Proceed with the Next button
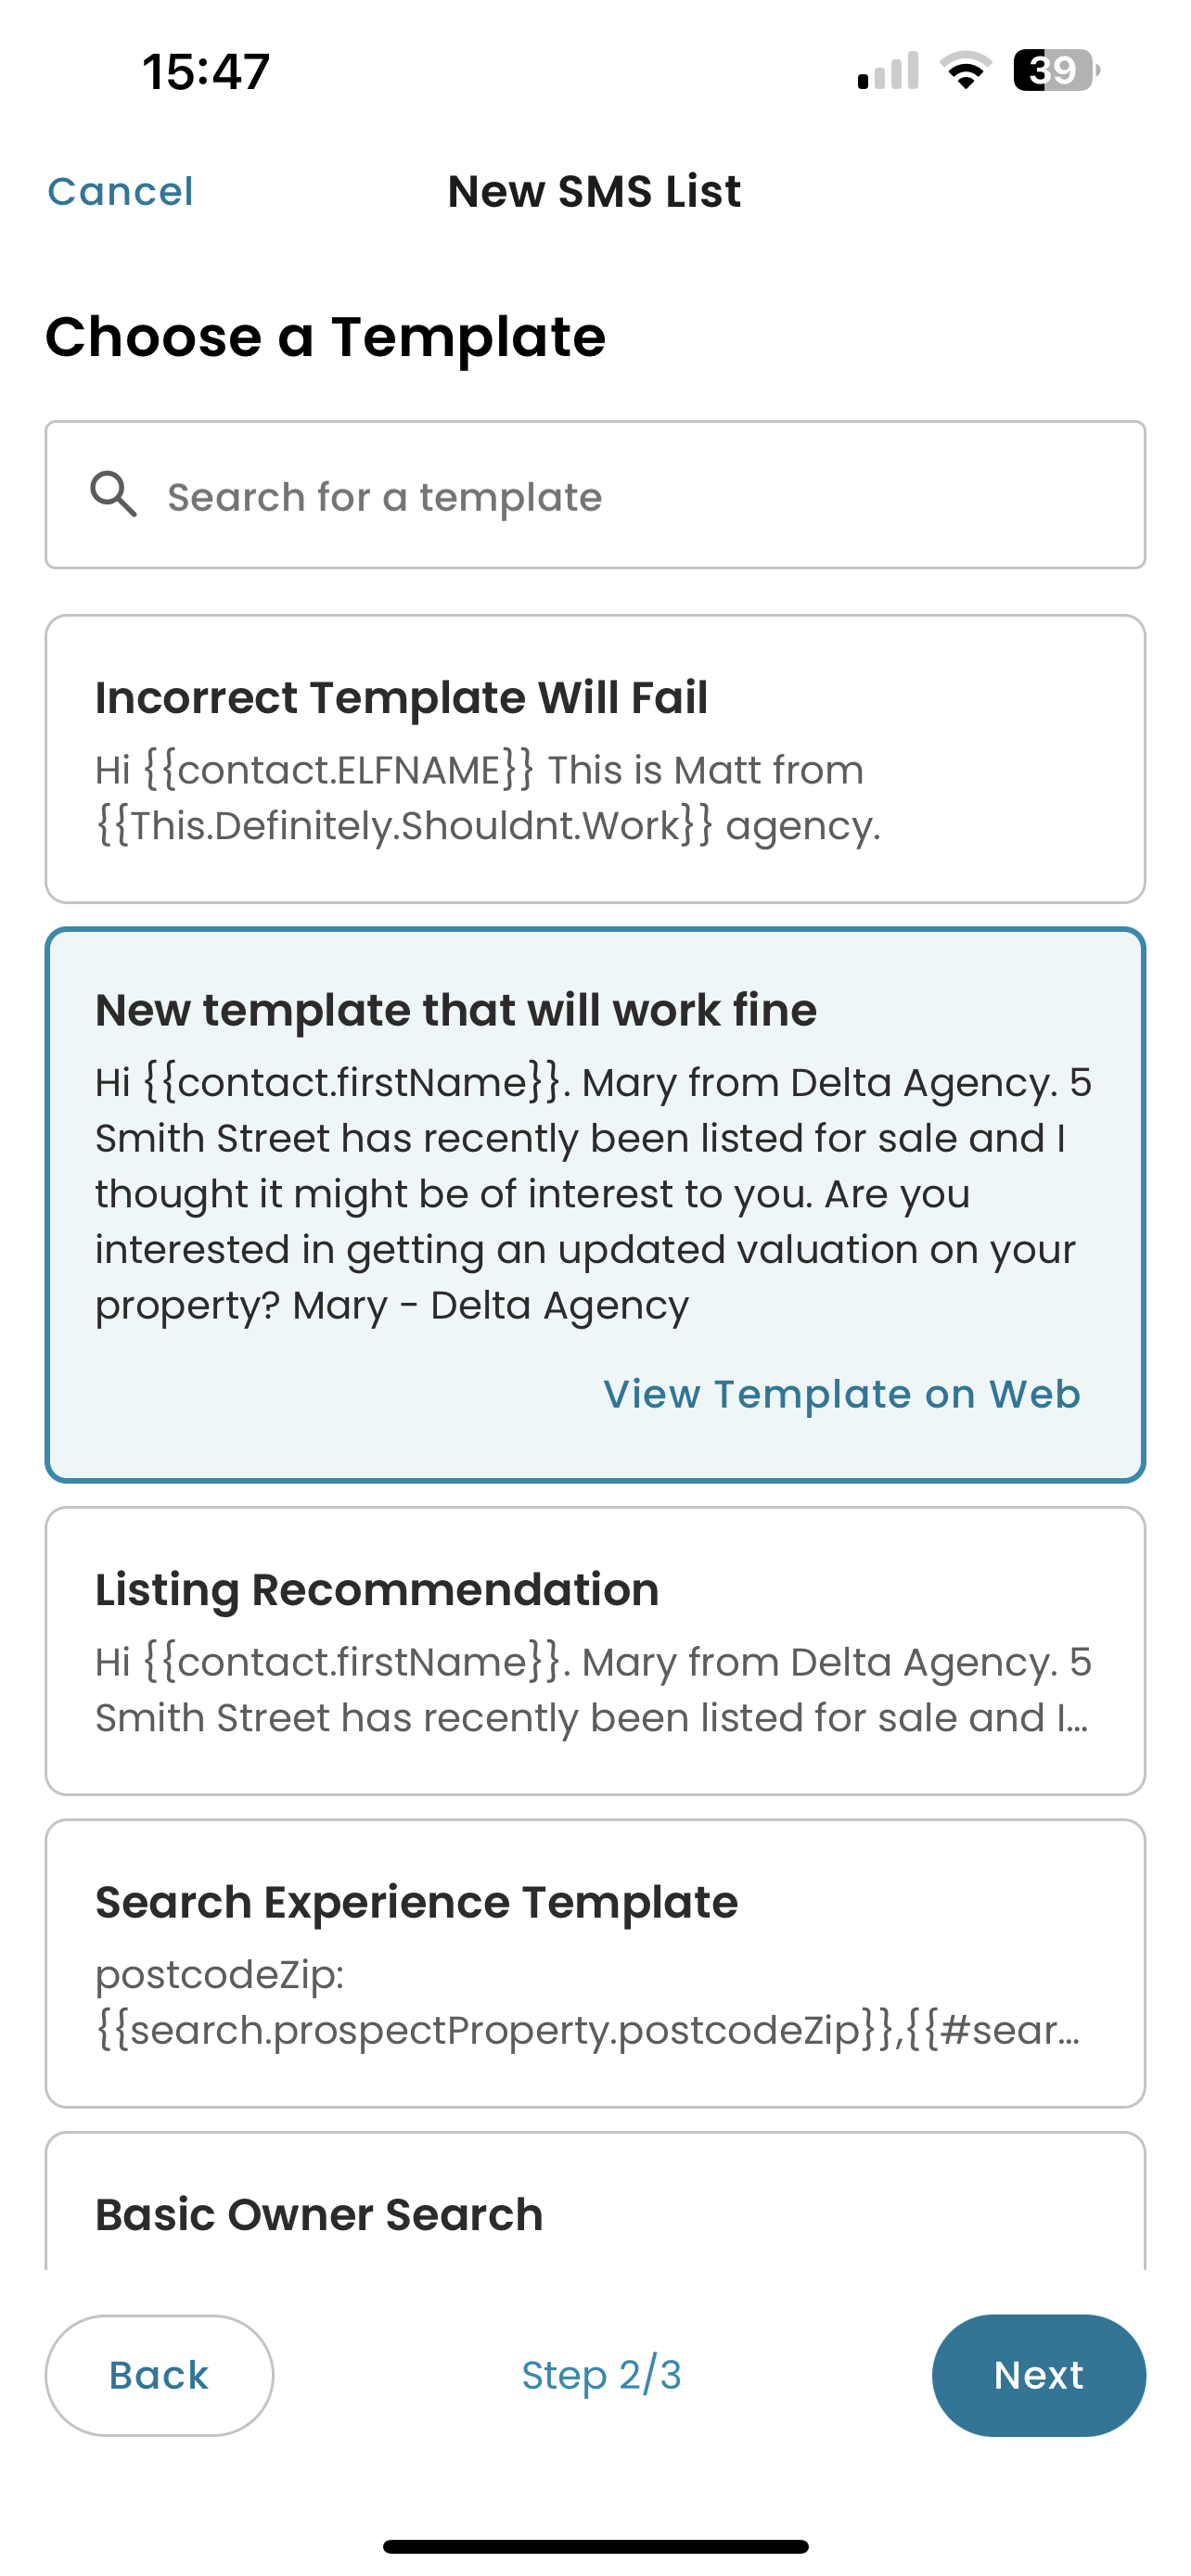The width and height of the screenshot is (1191, 2576). point(1039,2375)
